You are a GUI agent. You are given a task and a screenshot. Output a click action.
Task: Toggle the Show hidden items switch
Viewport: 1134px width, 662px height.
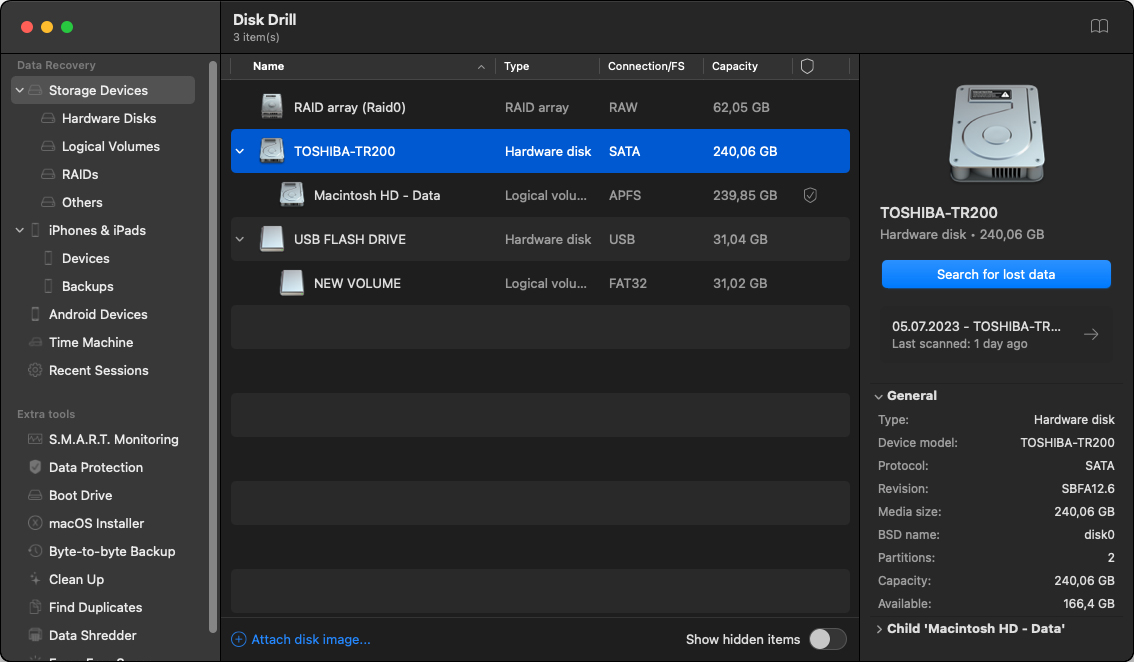pyautogui.click(x=827, y=640)
